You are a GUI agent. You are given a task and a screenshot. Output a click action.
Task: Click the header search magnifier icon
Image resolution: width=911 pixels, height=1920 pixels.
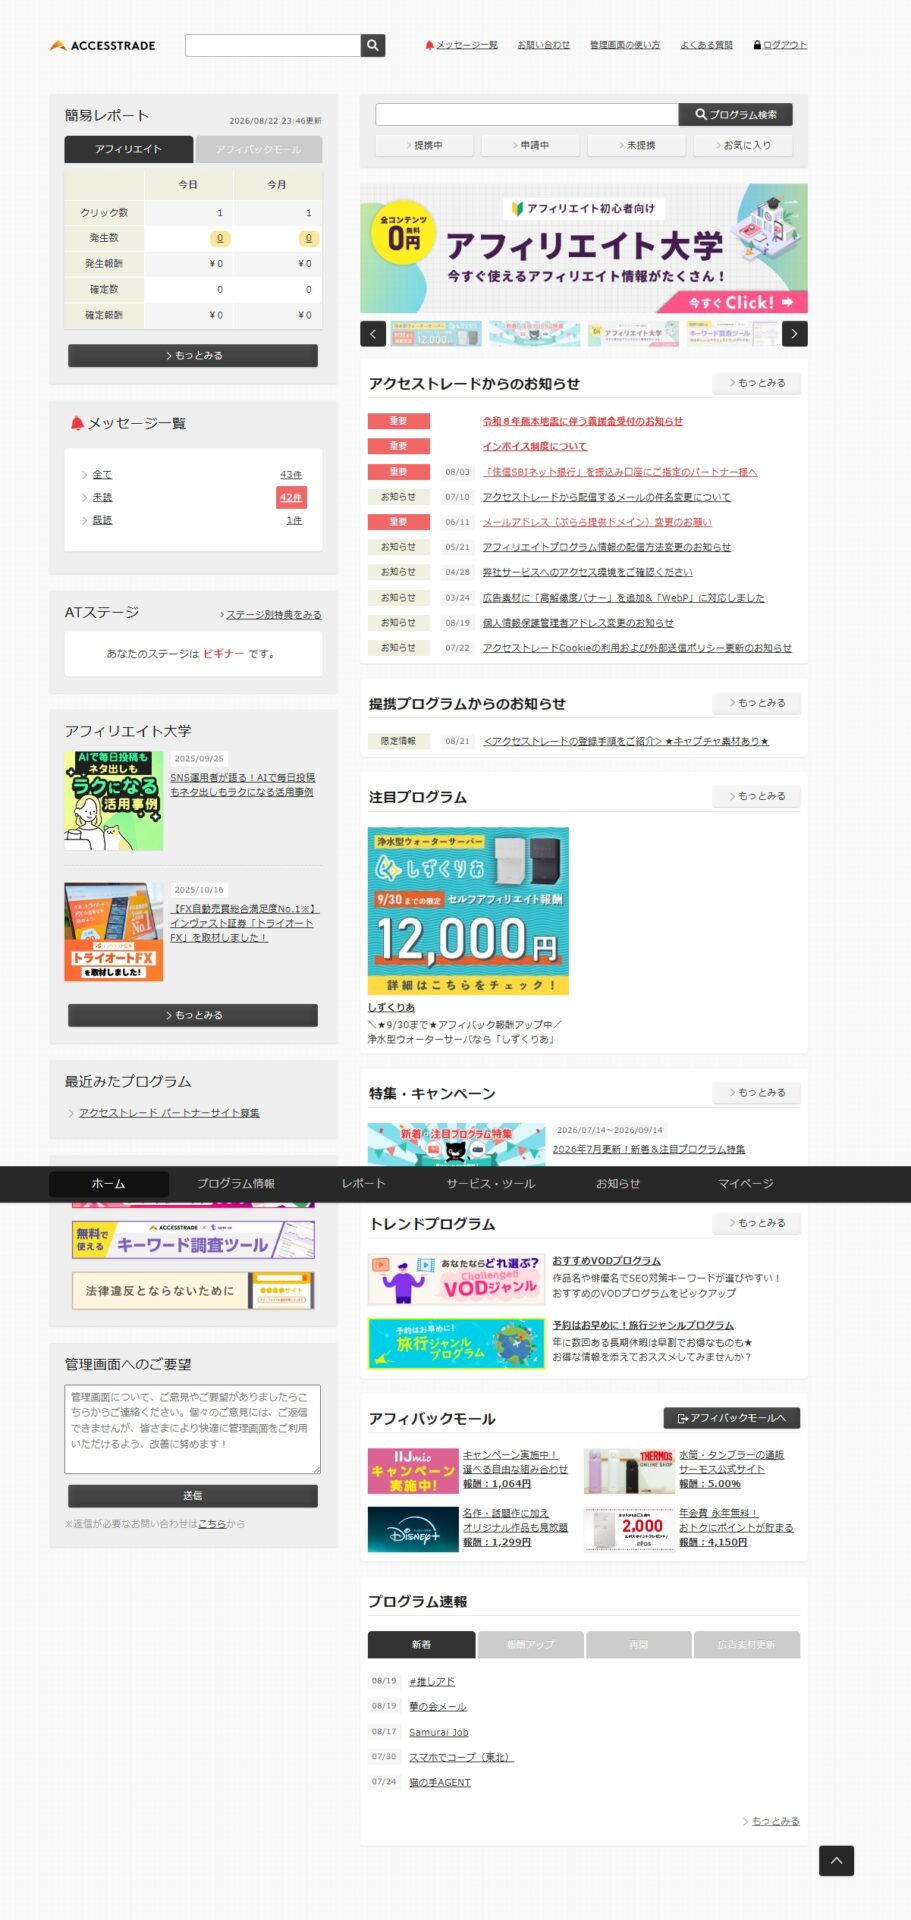[373, 45]
